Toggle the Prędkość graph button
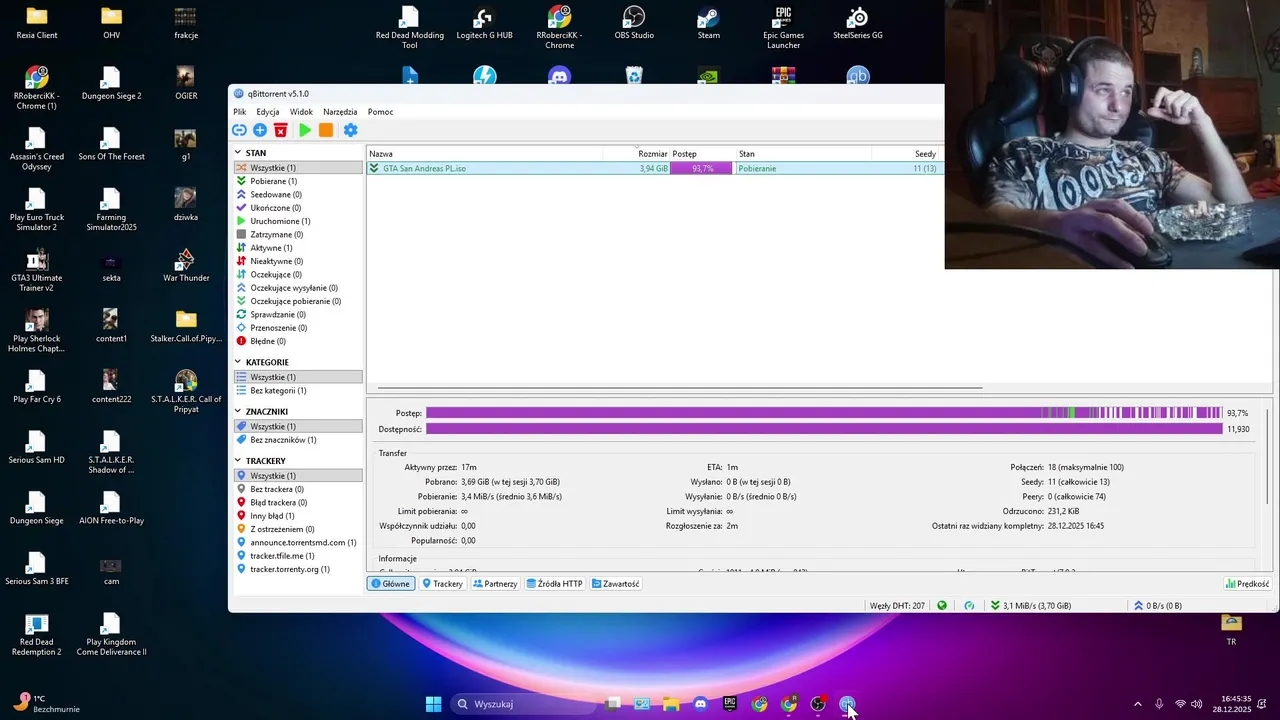Screen dimensions: 1280x720 point(1247,584)
